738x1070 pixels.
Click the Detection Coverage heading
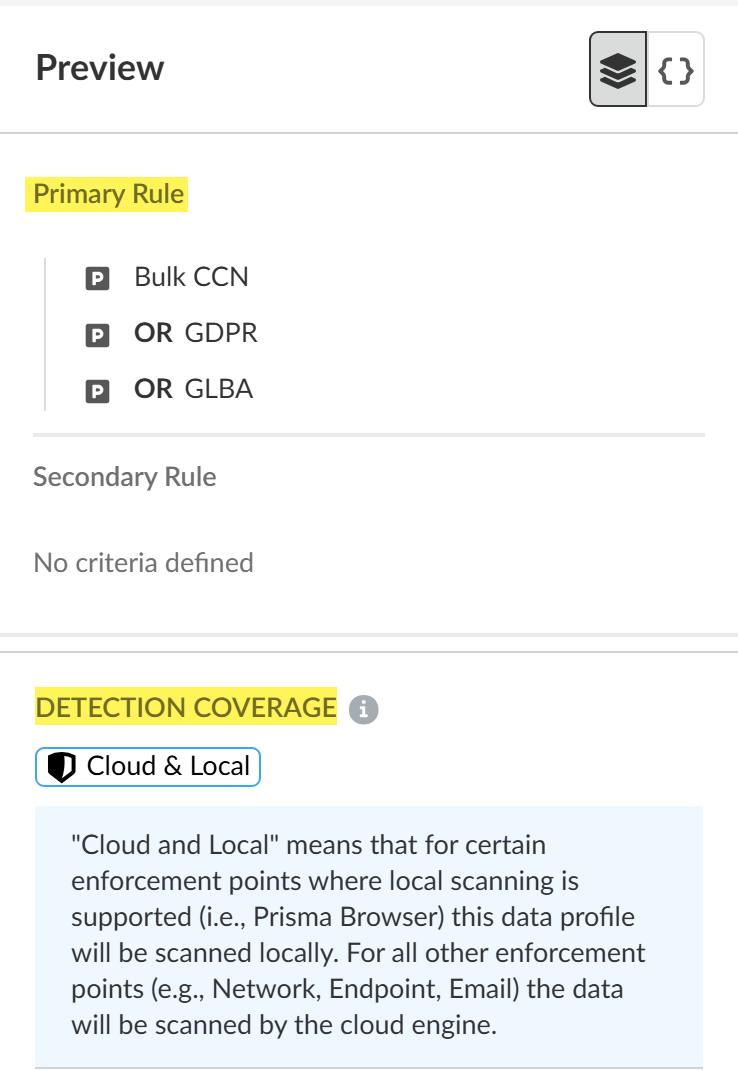[186, 708]
